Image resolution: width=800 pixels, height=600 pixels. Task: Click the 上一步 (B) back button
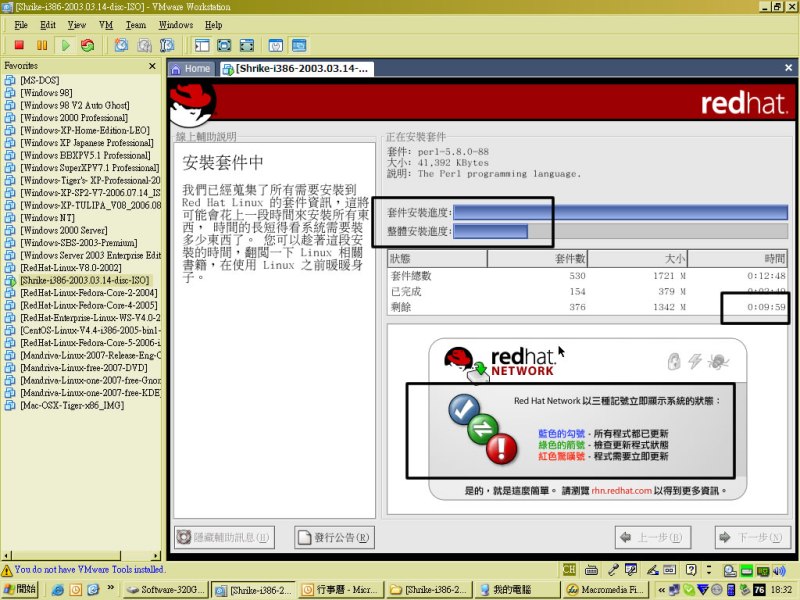click(x=653, y=537)
